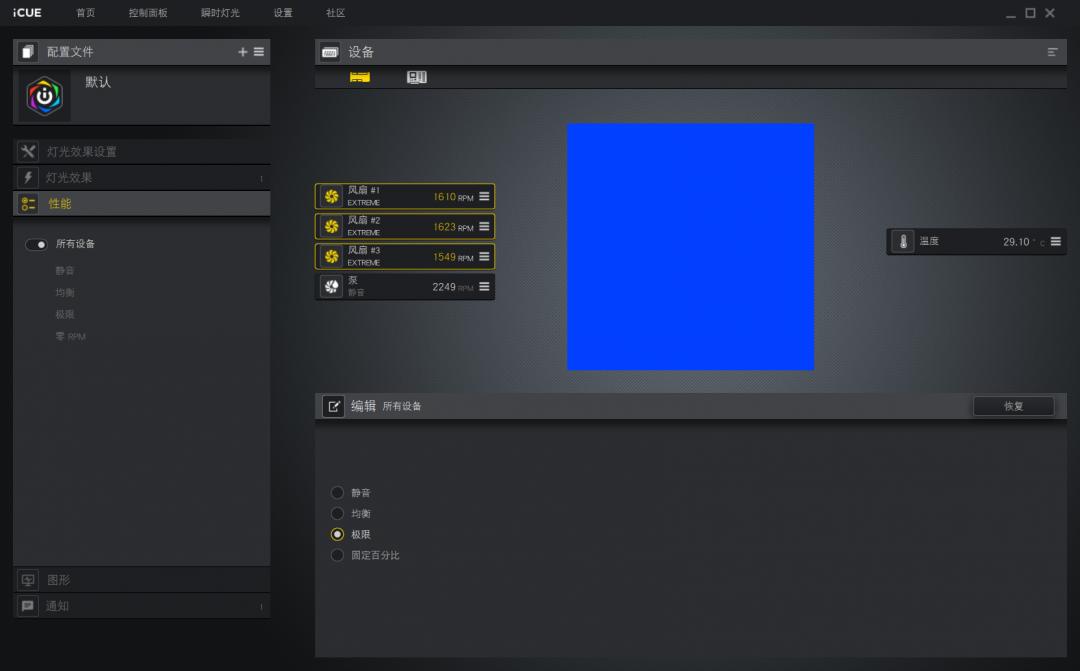Select the motherboard device icon
Screen dimensions: 1080x671
click(x=417, y=77)
